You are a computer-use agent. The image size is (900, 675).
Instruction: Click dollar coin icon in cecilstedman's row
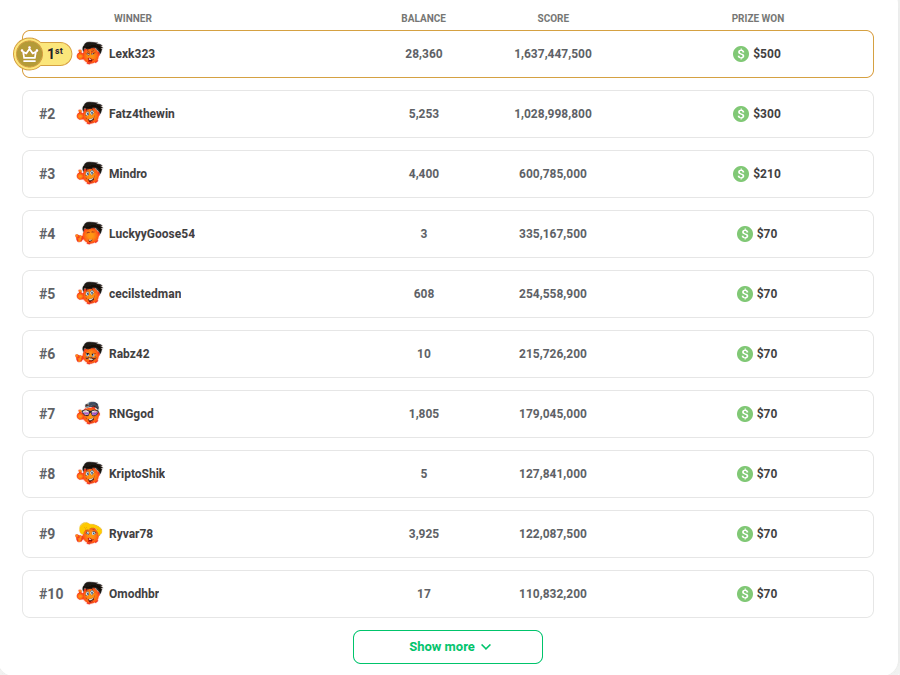[744, 294]
